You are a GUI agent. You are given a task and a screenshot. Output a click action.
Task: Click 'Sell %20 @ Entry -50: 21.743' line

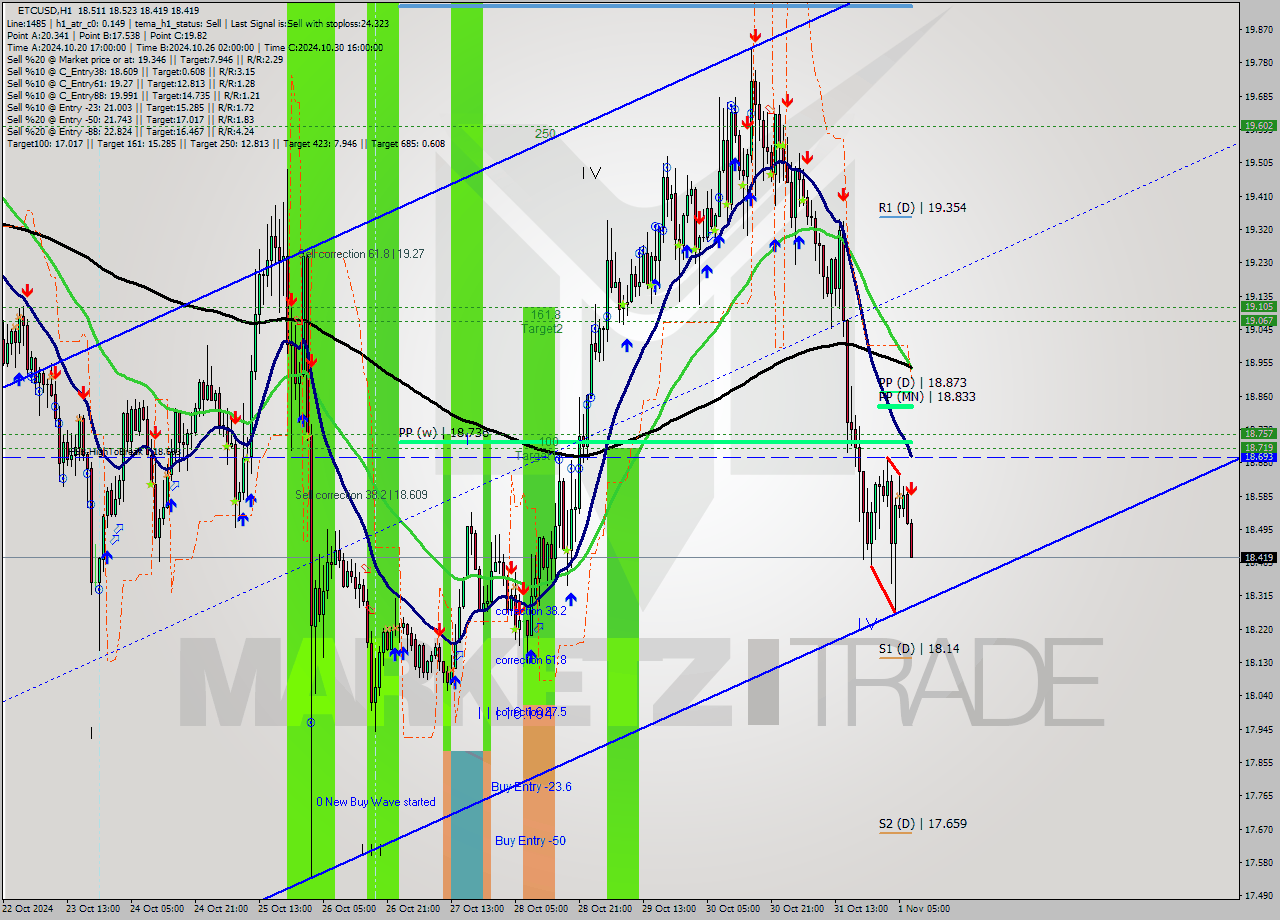[131, 120]
